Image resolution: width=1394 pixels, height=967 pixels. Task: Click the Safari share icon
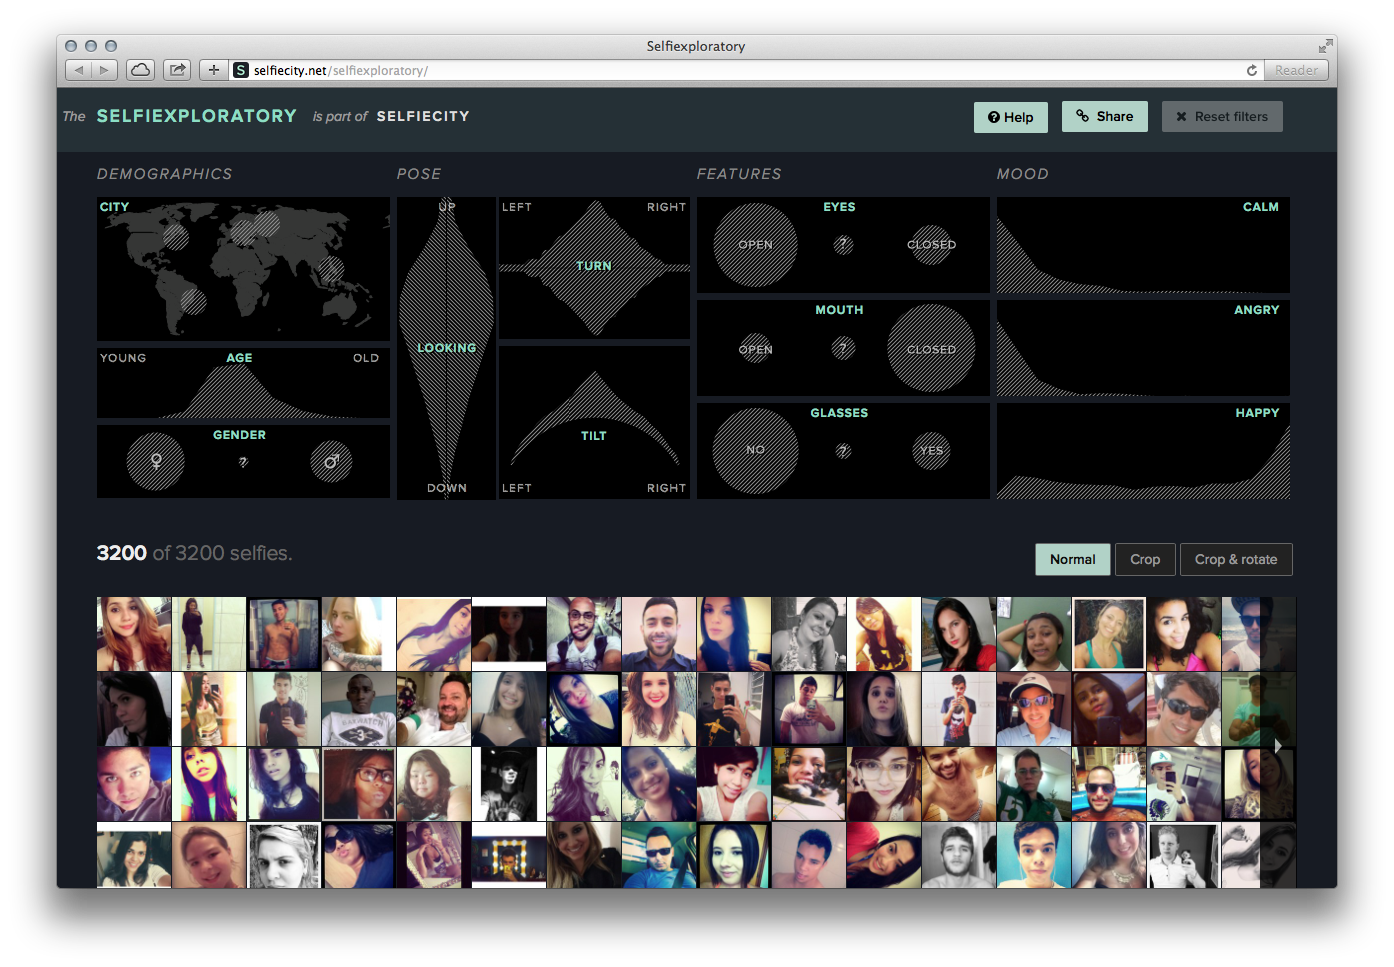177,70
